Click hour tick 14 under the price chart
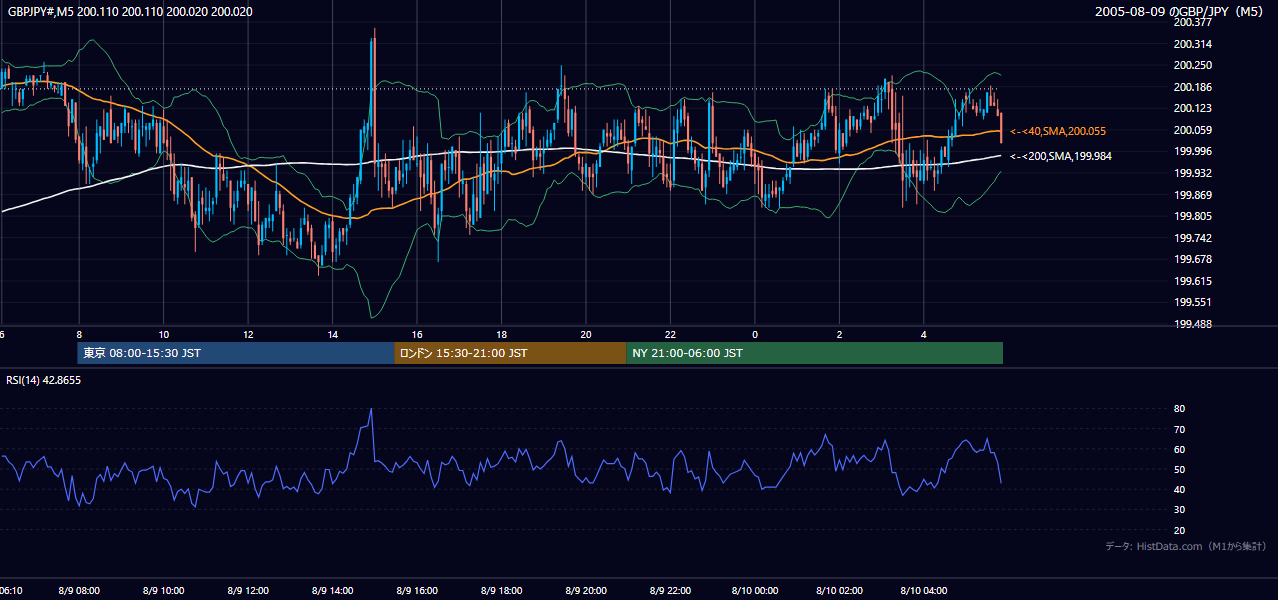Viewport: 1278px width, 600px height. pyautogui.click(x=332, y=334)
